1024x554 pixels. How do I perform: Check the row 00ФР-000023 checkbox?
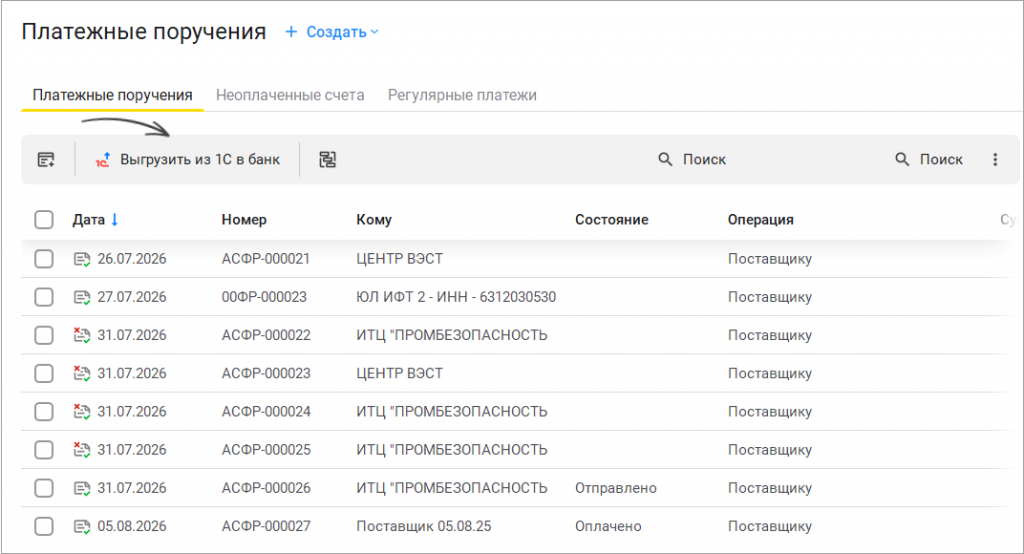pos(44,297)
